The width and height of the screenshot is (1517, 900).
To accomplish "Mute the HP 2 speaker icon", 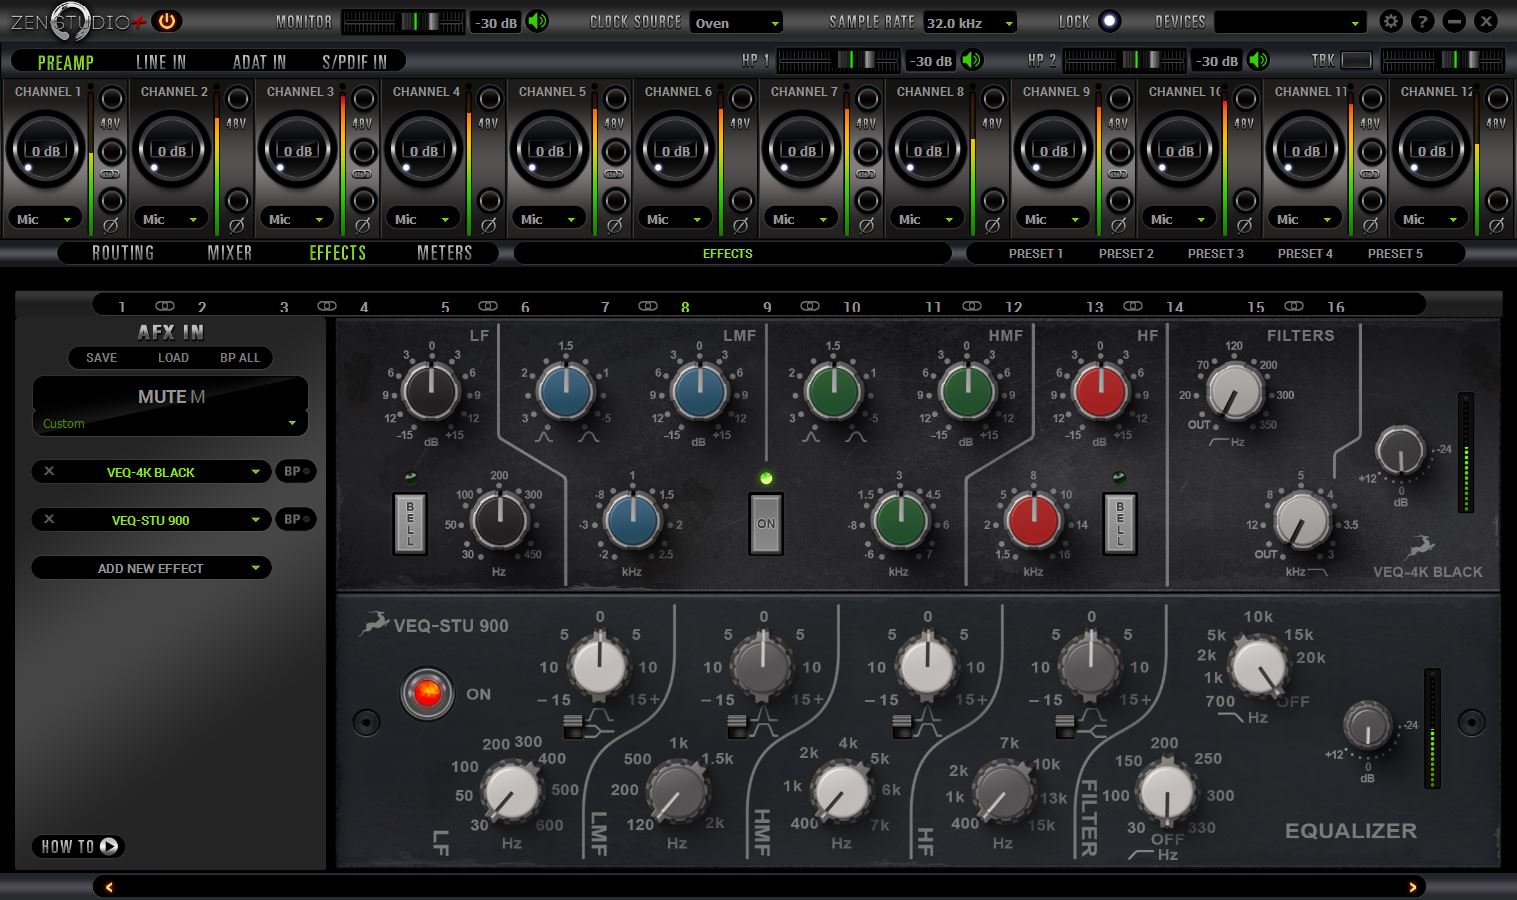I will (1259, 61).
